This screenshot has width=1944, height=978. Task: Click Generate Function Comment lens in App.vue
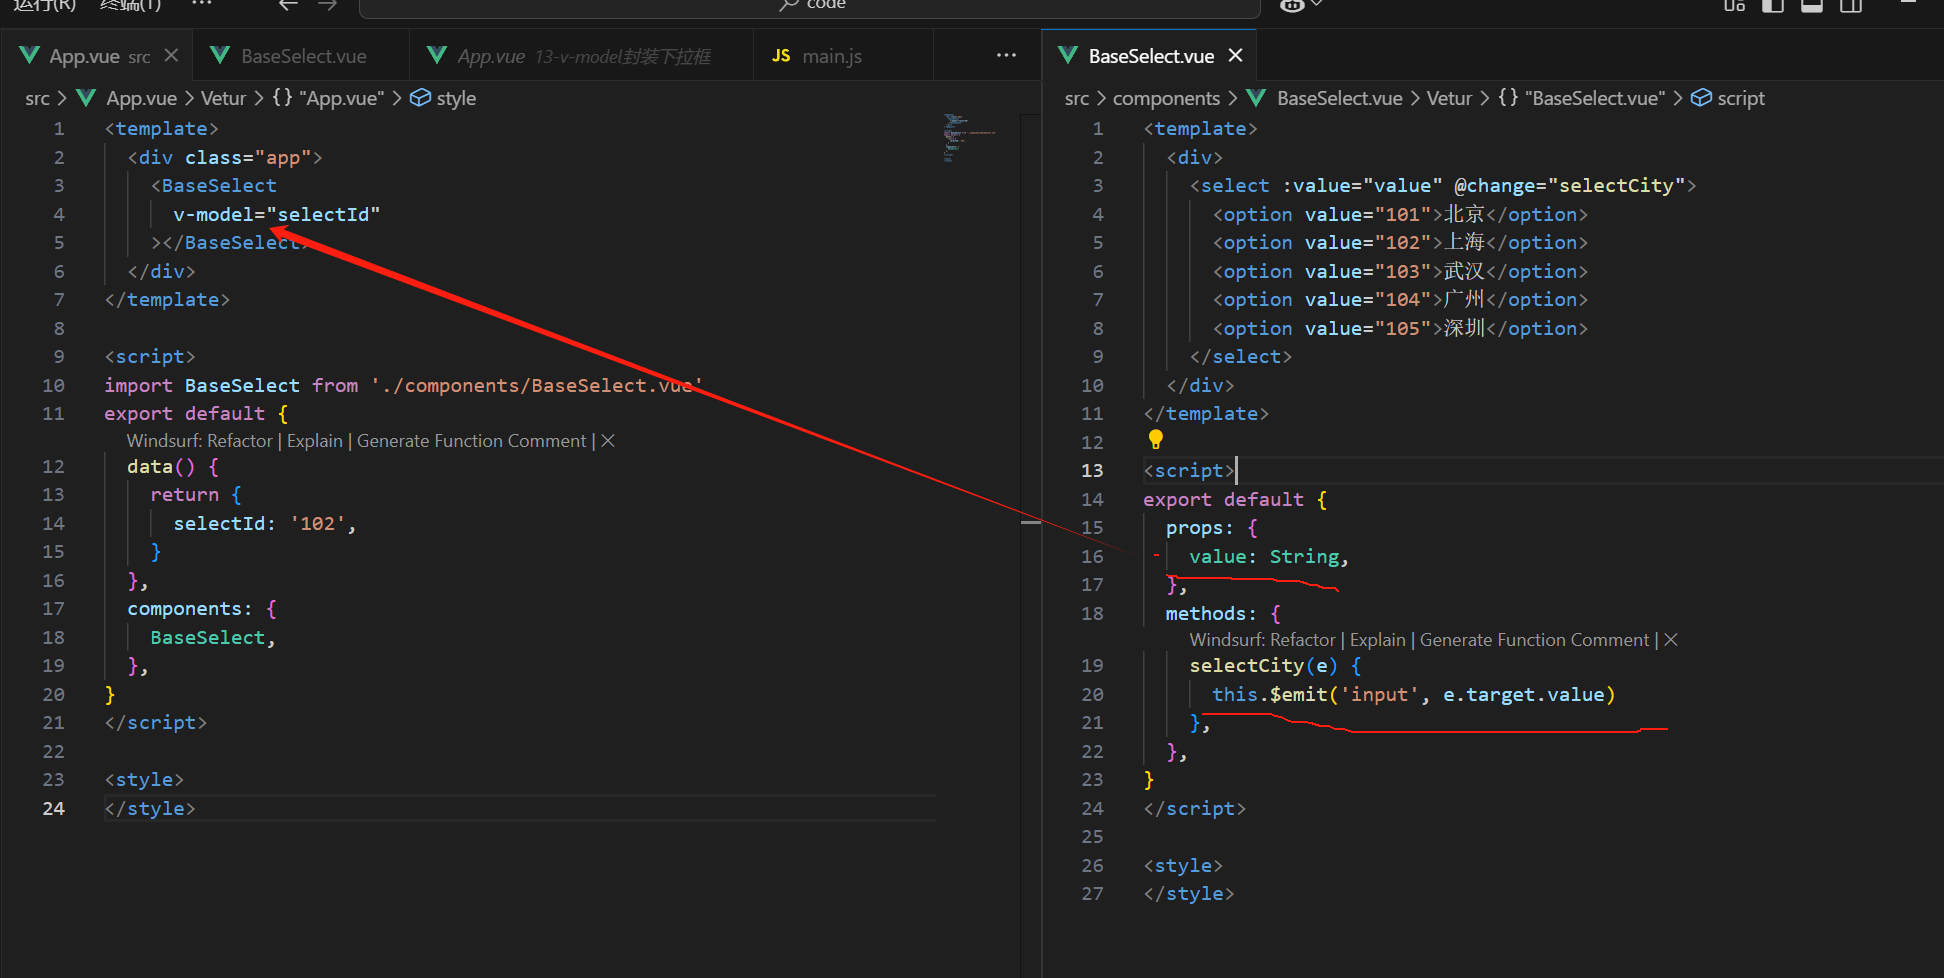pyautogui.click(x=472, y=441)
